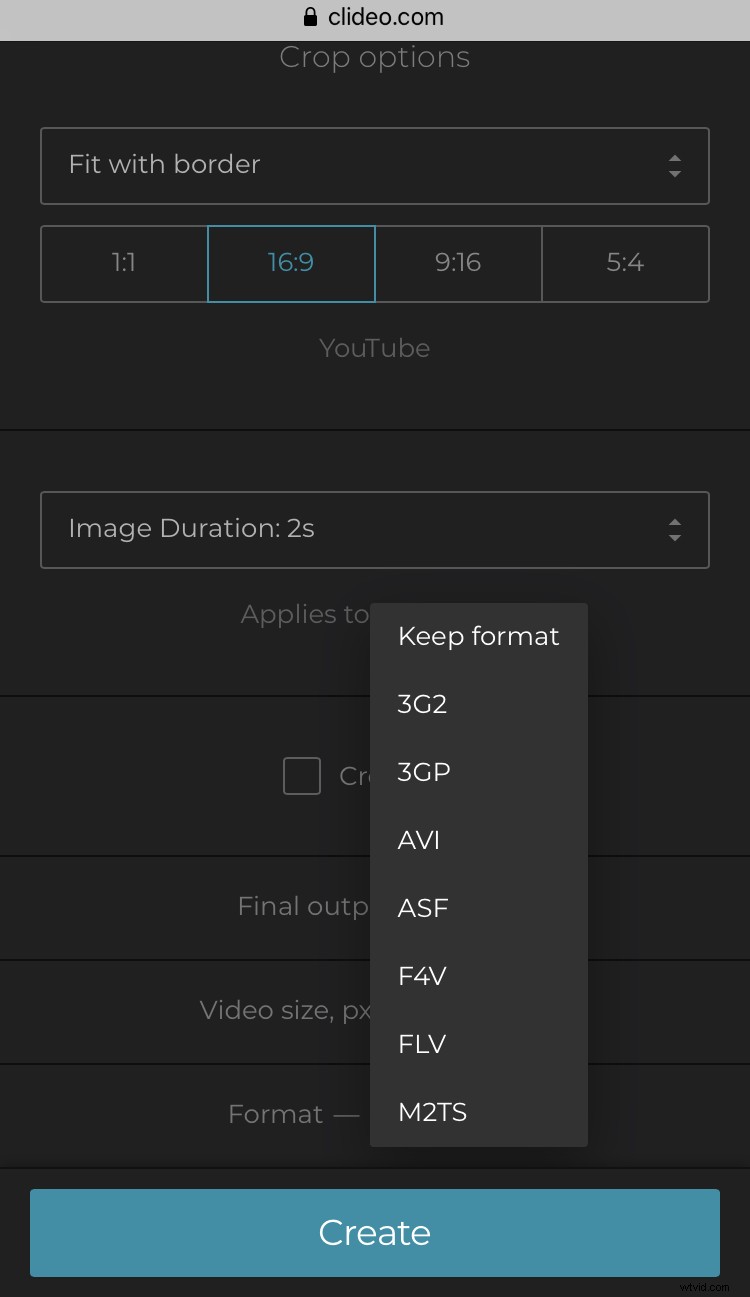Open the Image Duration dropdown
Image resolution: width=750 pixels, height=1297 pixels.
375,530
